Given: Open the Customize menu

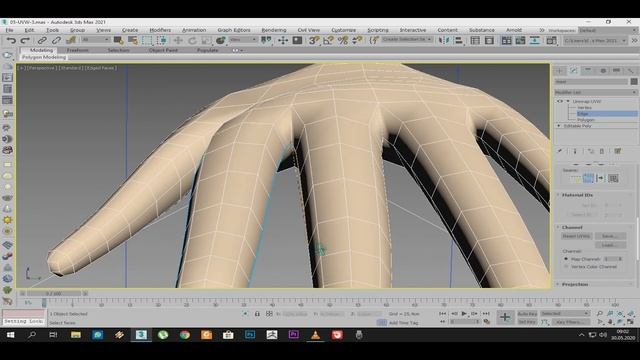Looking at the screenshot, I should click(344, 30).
